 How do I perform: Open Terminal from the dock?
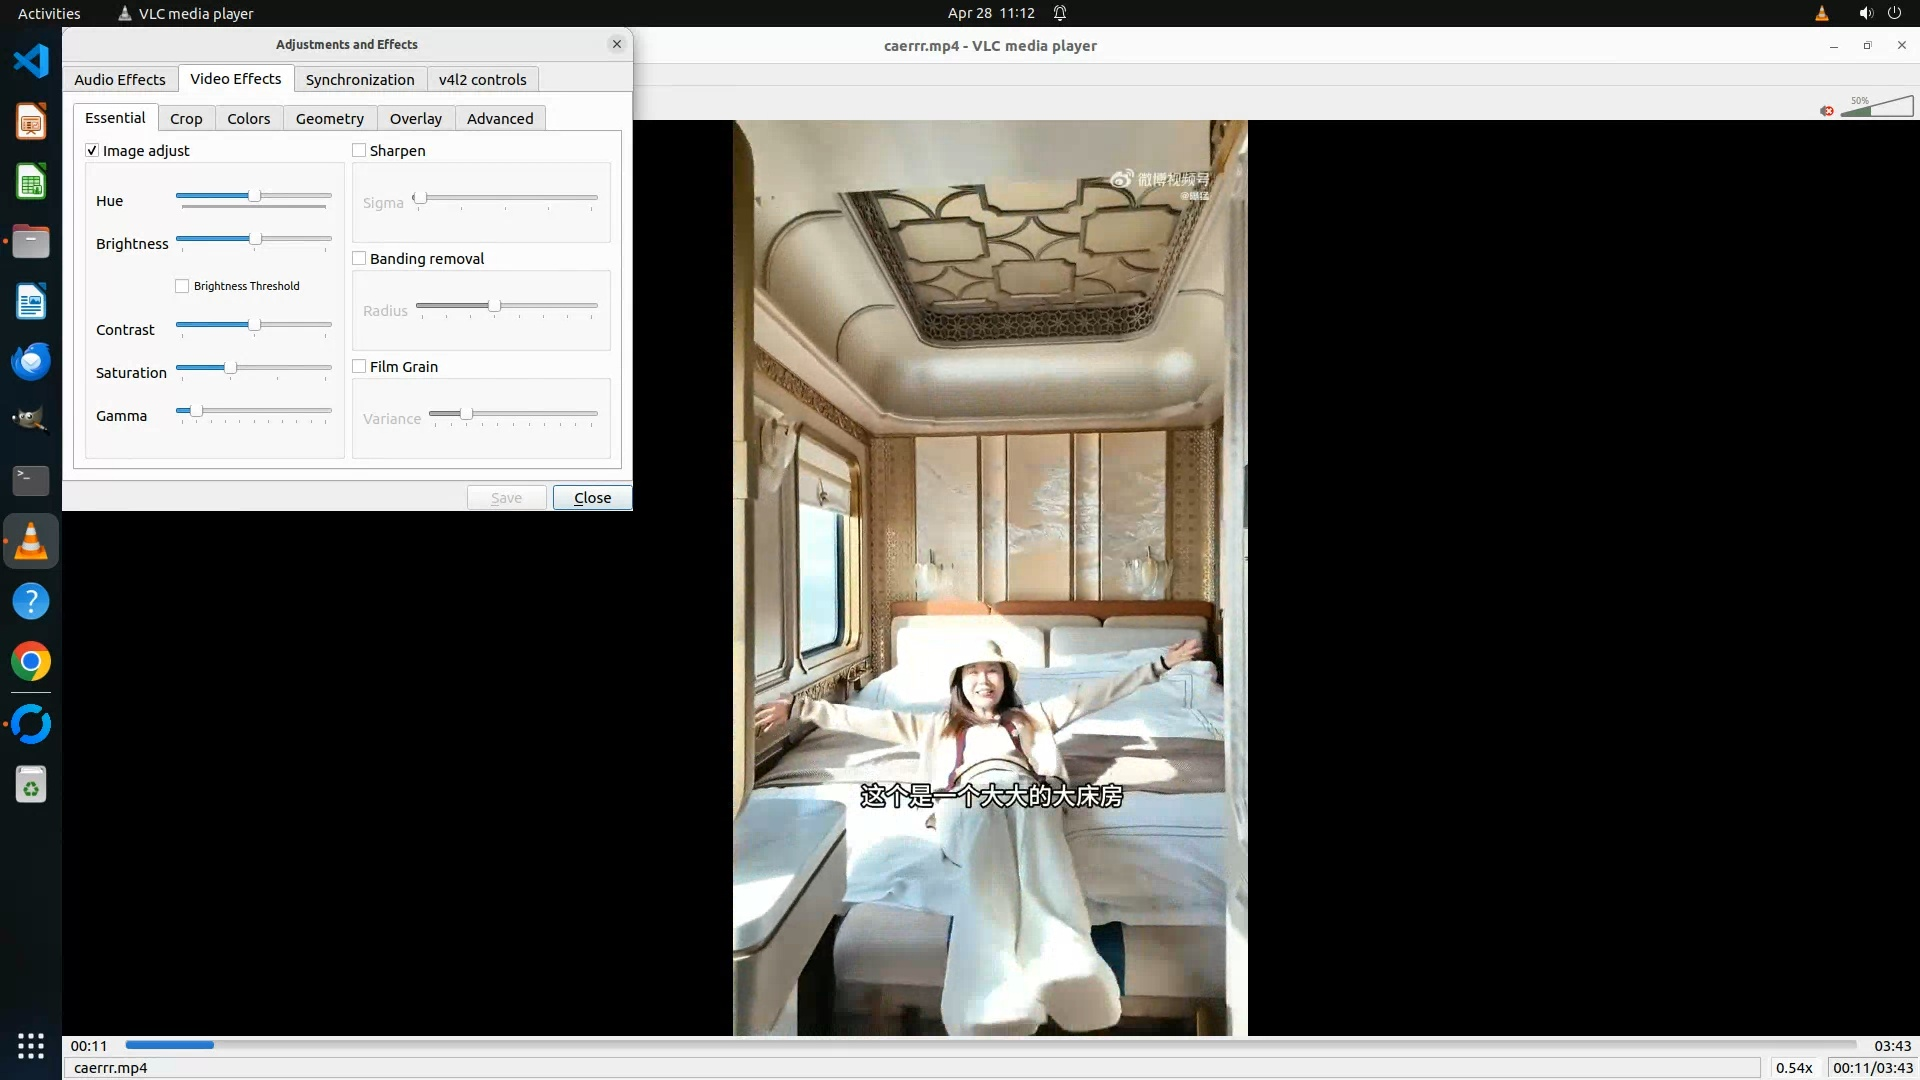pyautogui.click(x=31, y=481)
